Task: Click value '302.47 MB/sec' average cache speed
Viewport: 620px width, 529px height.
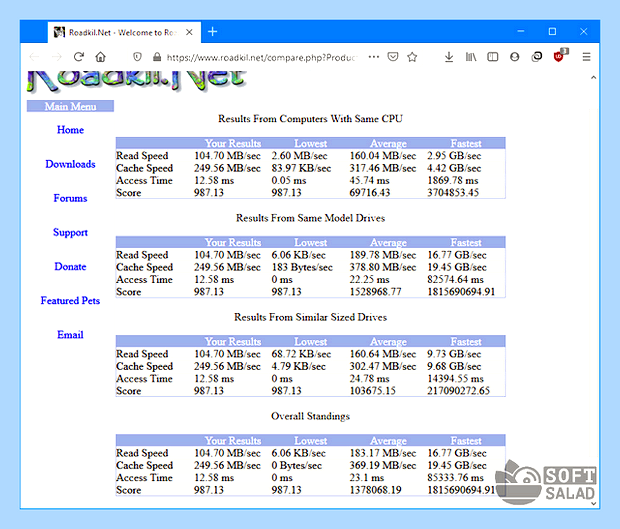Action: pos(382,366)
